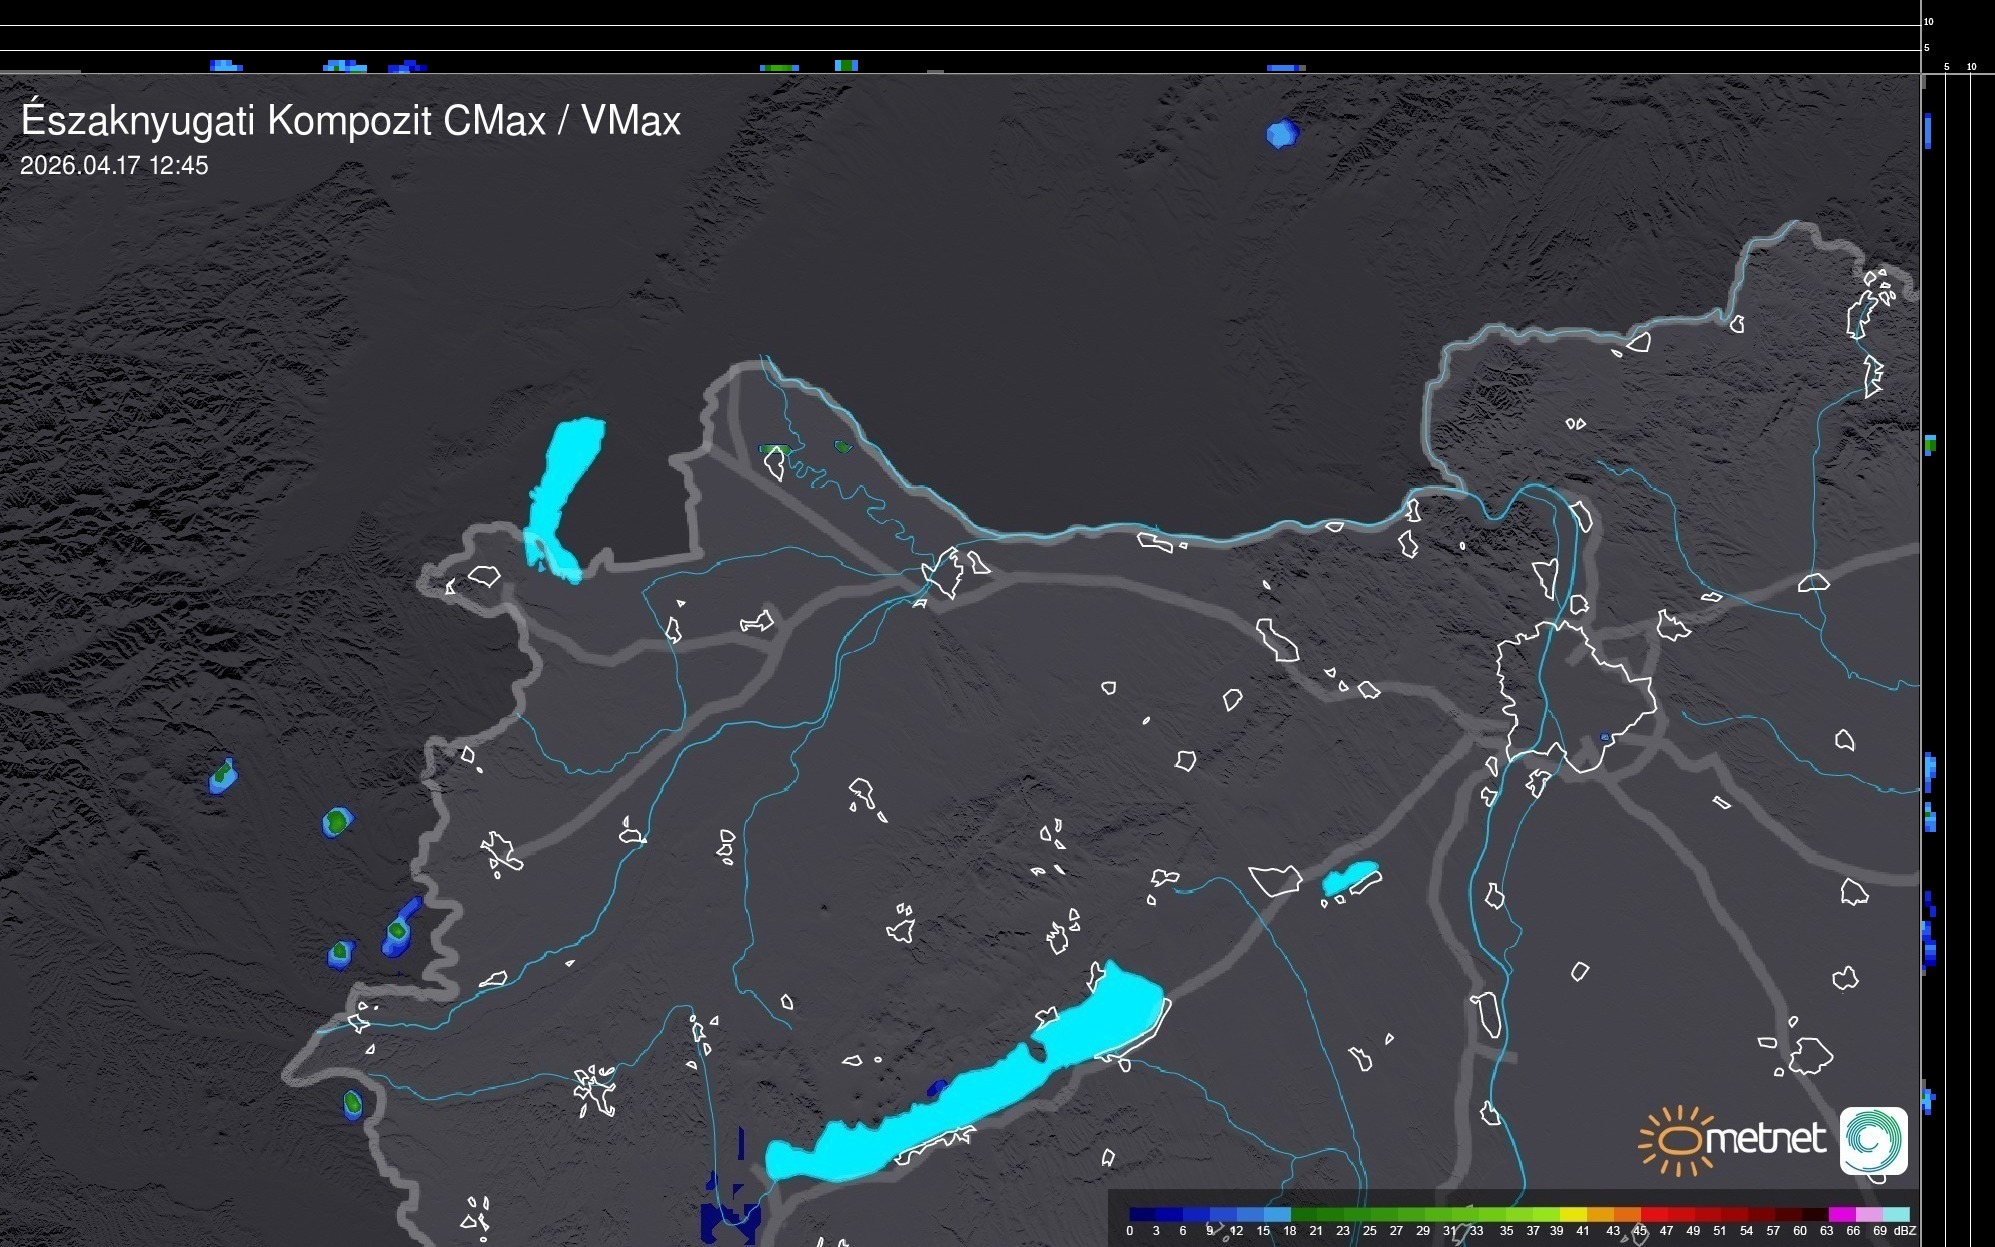The width and height of the screenshot is (1995, 1247).
Task: Pick the darkest navy 0 dBZ swatch
Action: click(x=1142, y=1215)
